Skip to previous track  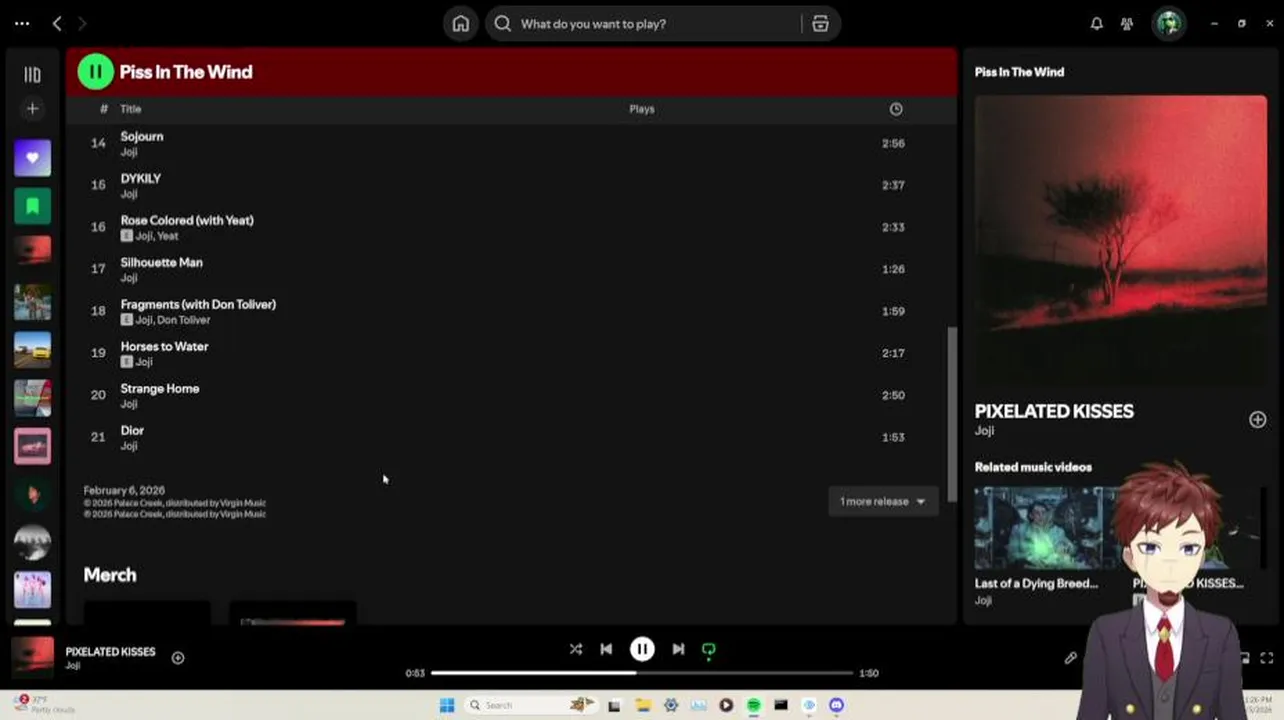pyautogui.click(x=606, y=649)
